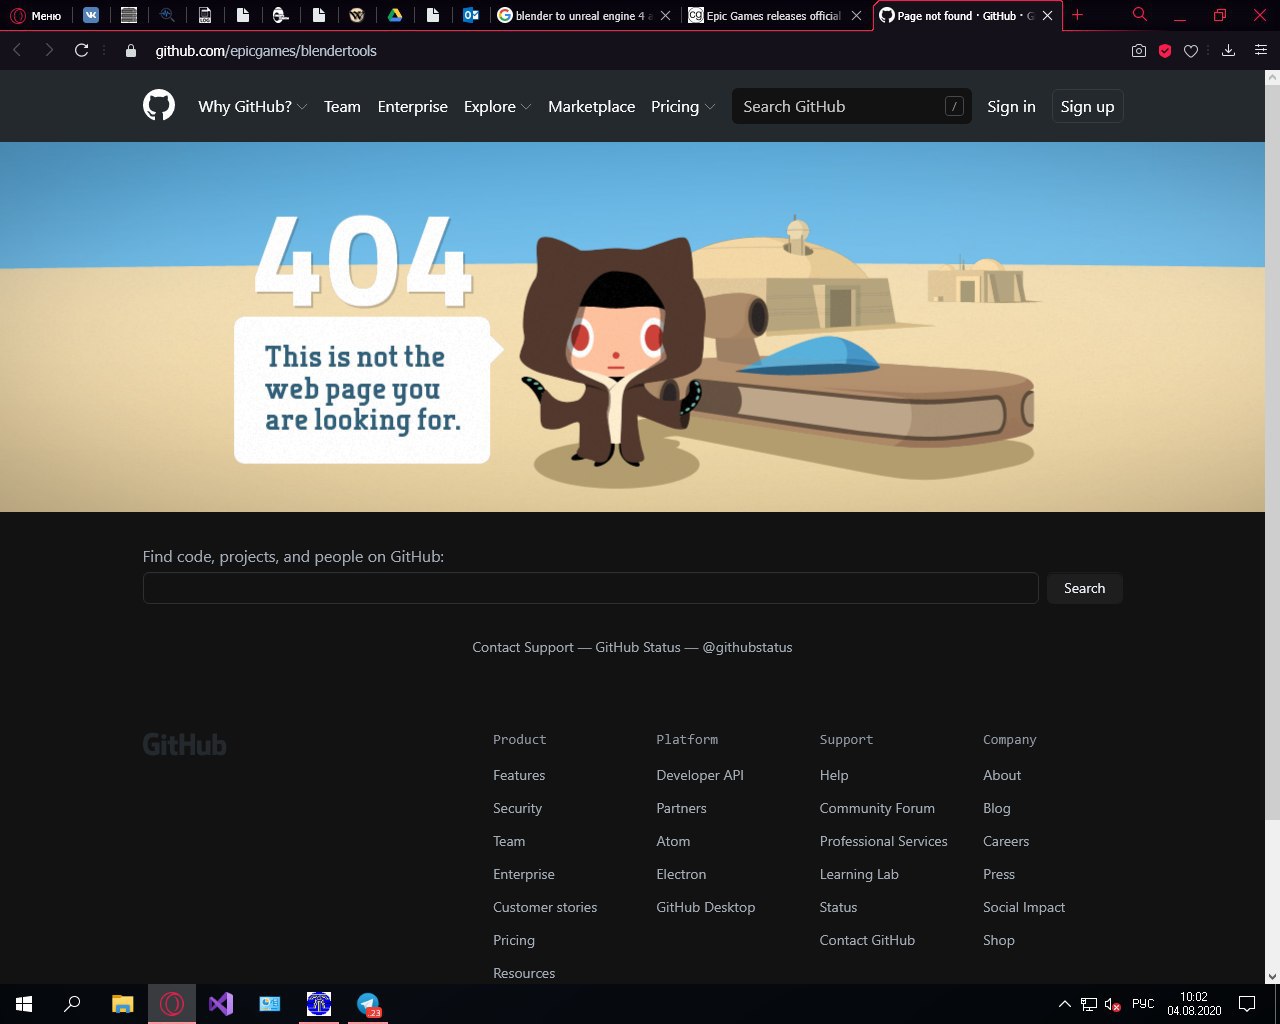Open Visual Studio from the taskbar
Image resolution: width=1280 pixels, height=1024 pixels.
[x=221, y=1004]
